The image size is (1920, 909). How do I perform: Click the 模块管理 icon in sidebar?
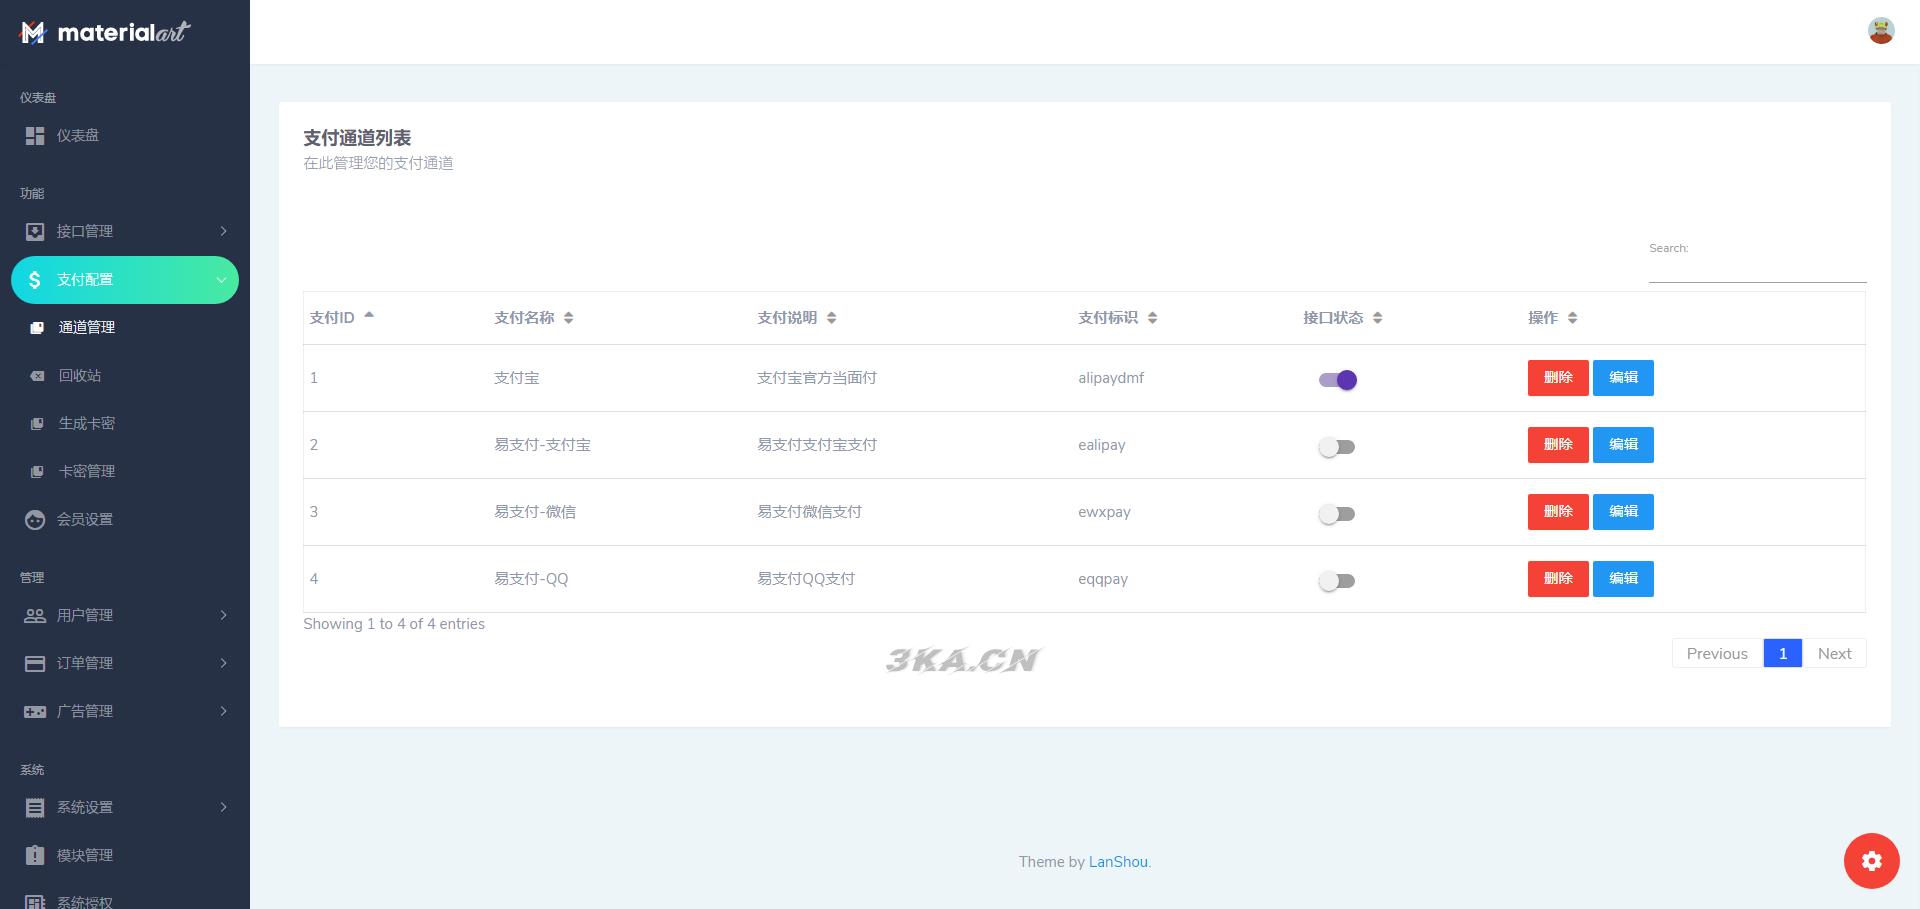coord(35,856)
